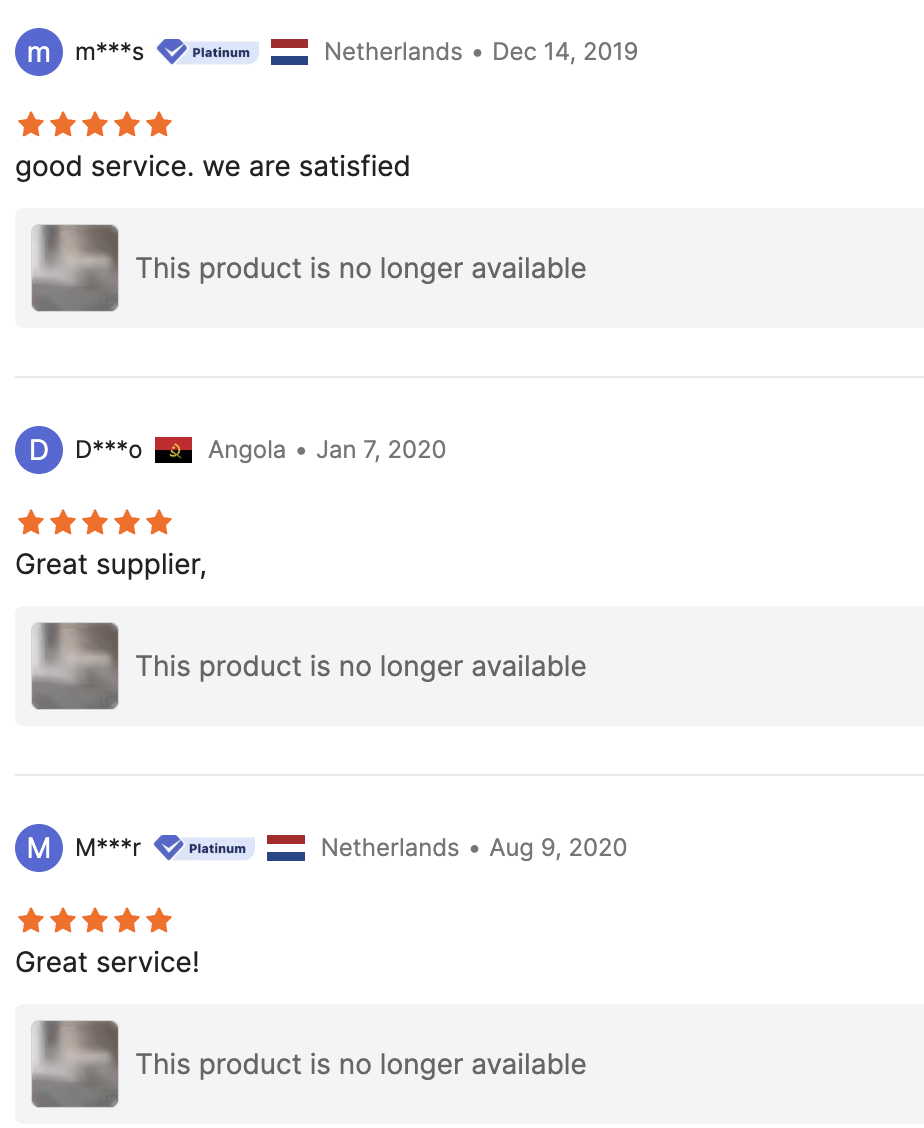This screenshot has width=924, height=1128.
Task: Click the uppercase M avatar for M***r
Action: coord(39,848)
